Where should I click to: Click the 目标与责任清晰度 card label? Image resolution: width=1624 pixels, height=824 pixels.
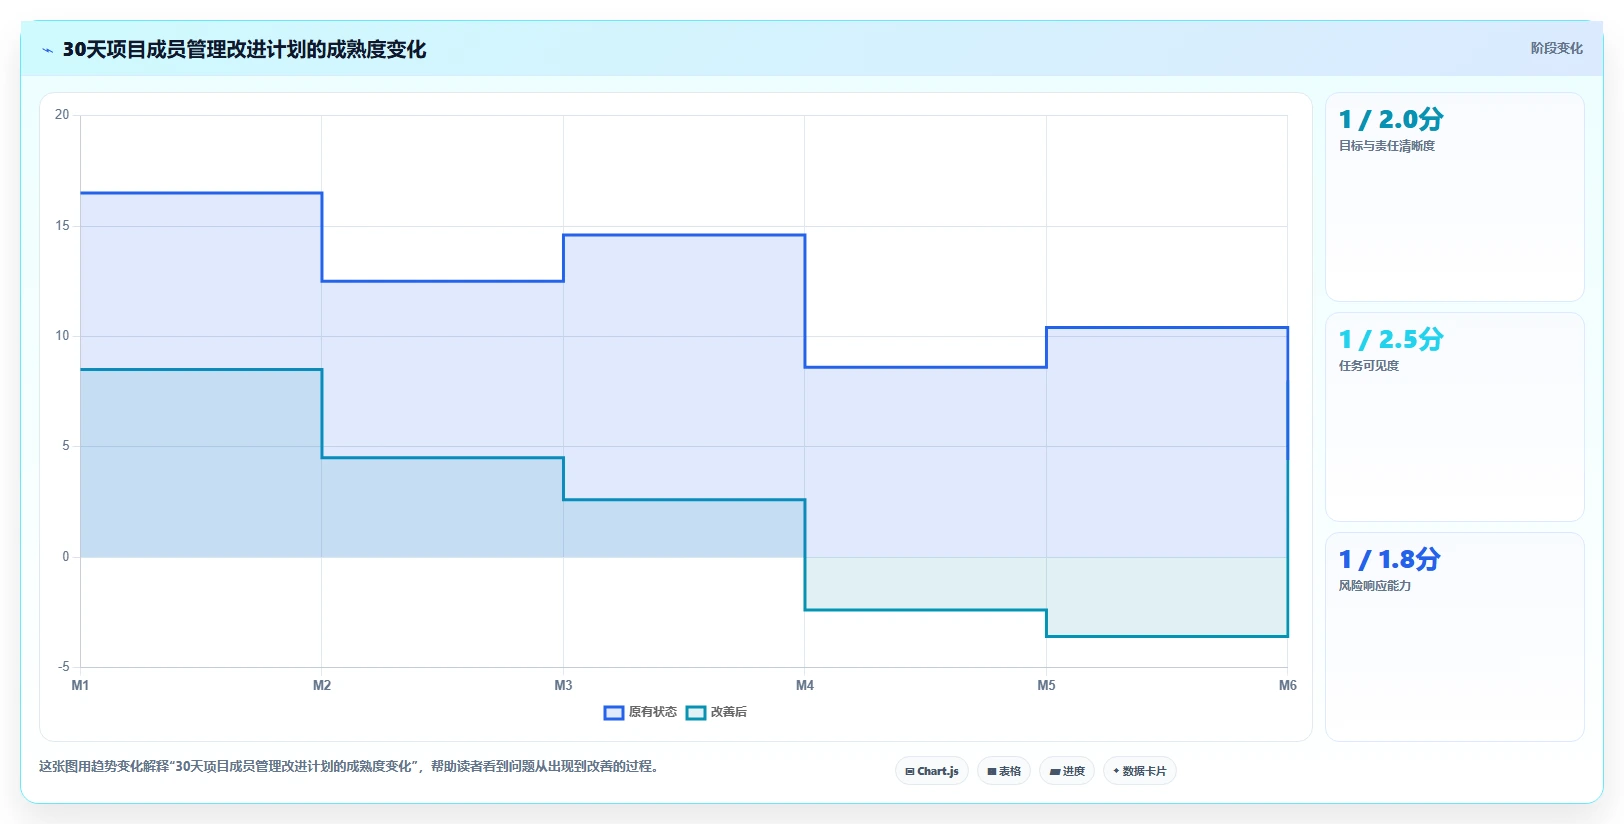pyautogui.click(x=1387, y=146)
